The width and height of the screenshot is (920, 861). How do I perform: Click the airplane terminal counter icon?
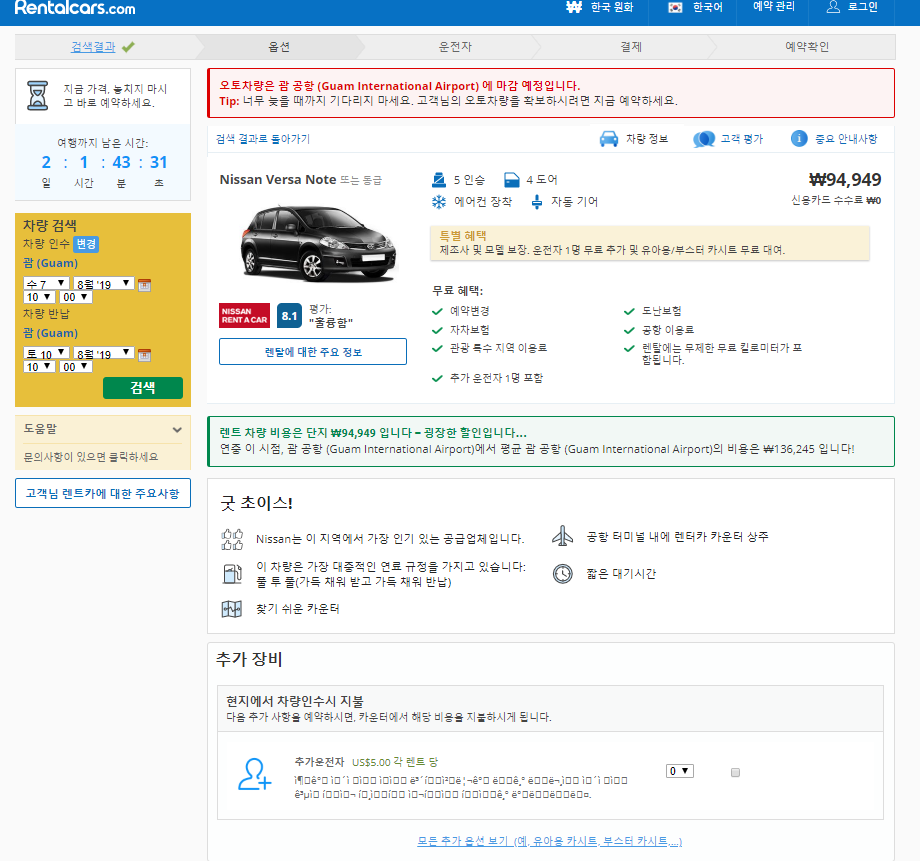tap(562, 536)
